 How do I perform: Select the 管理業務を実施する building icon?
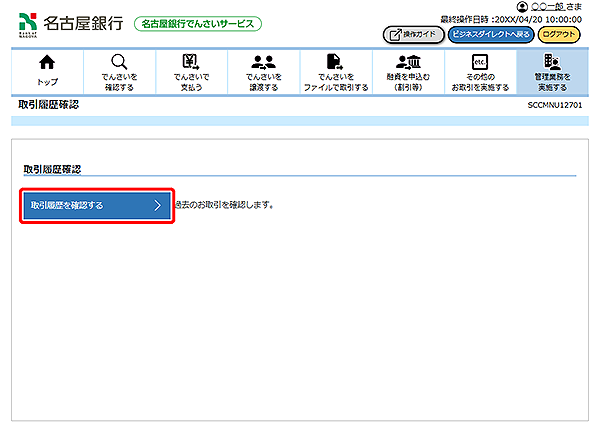(x=551, y=62)
